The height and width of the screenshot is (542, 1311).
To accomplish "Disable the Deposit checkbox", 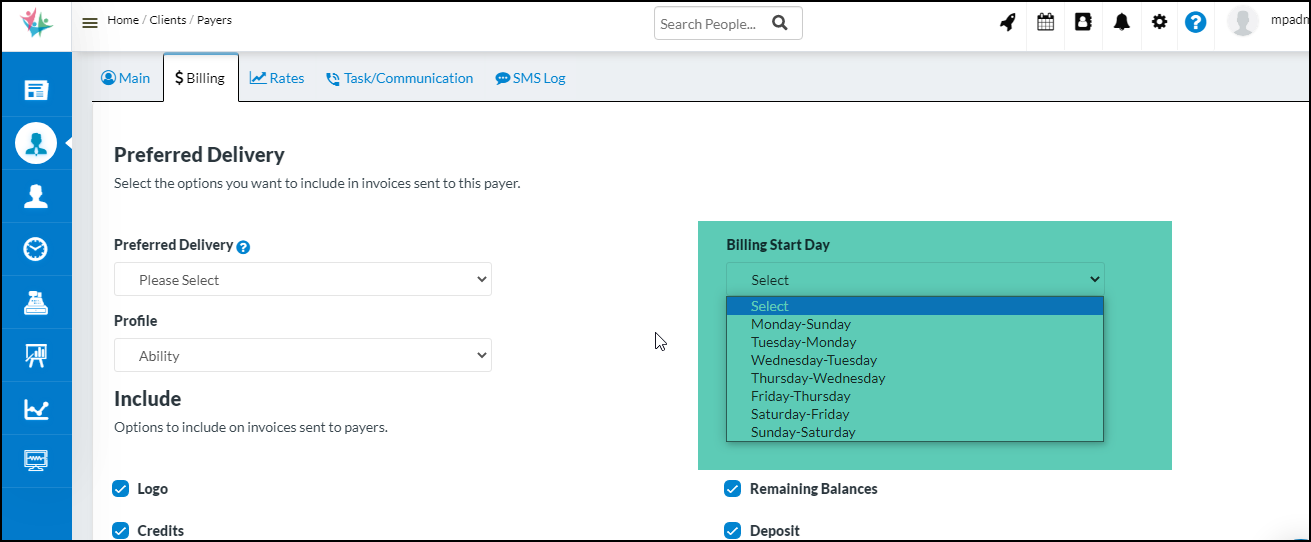I will pos(733,531).
